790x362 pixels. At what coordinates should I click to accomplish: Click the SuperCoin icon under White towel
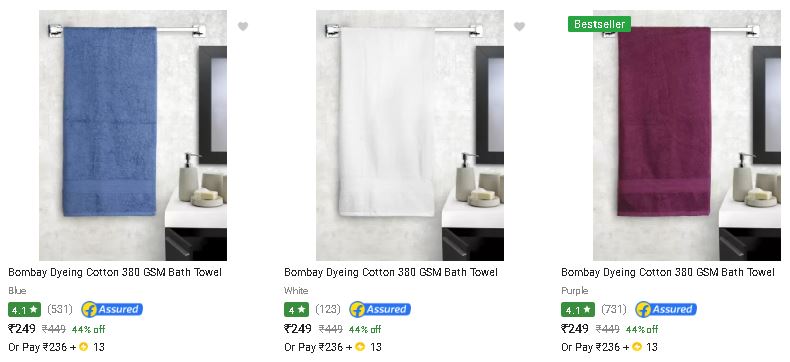point(360,346)
